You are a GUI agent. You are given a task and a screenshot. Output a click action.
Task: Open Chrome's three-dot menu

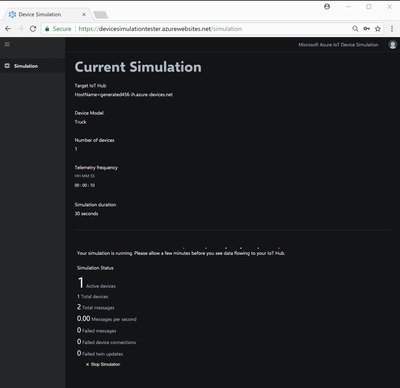click(x=392, y=29)
